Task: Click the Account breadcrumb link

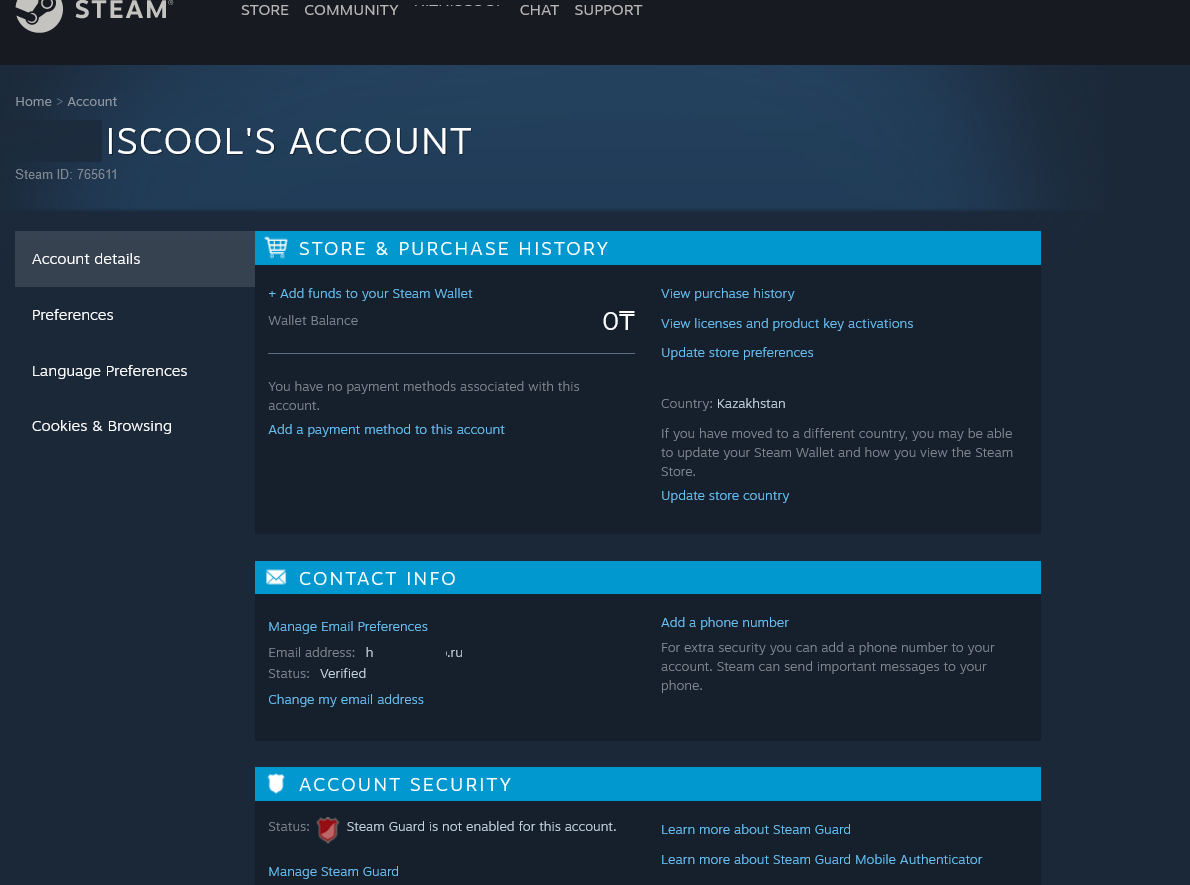Action: tap(92, 102)
